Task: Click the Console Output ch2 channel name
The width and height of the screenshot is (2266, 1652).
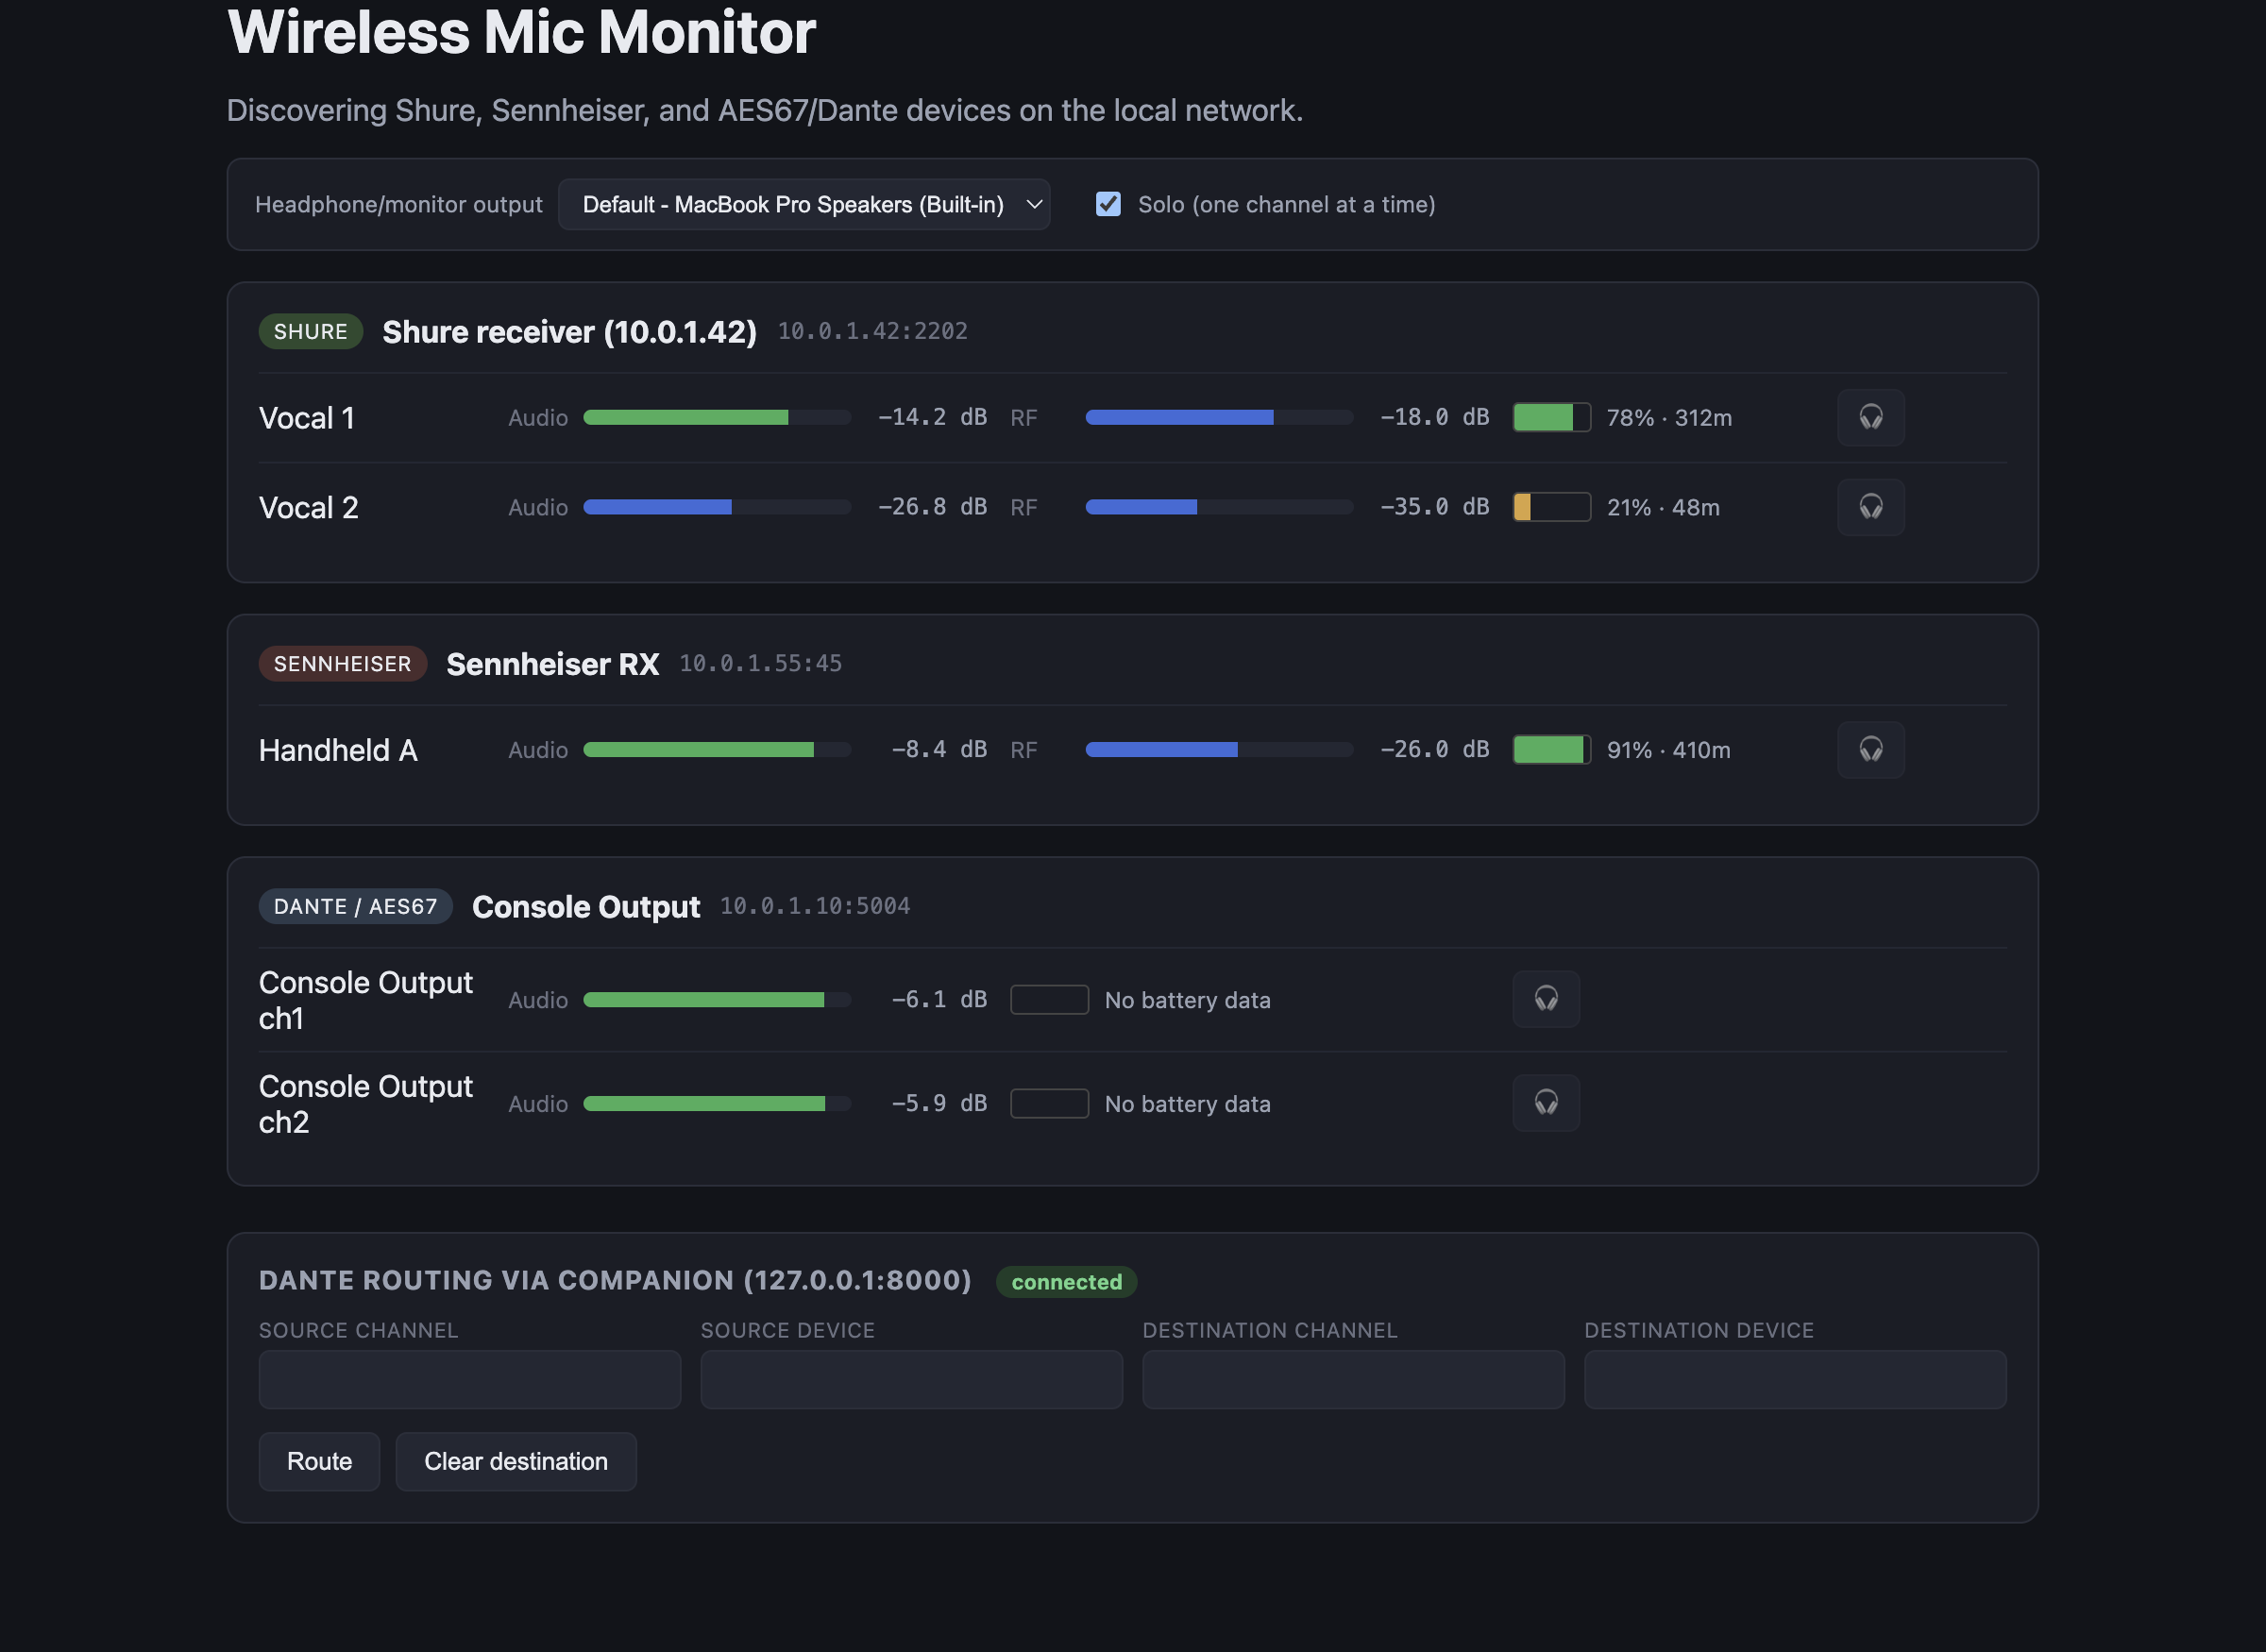Action: click(x=365, y=1104)
